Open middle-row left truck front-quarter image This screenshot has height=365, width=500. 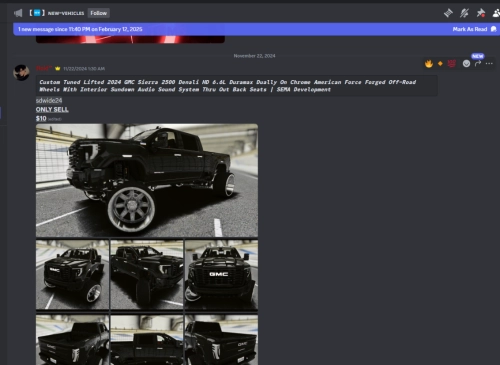click(72, 275)
